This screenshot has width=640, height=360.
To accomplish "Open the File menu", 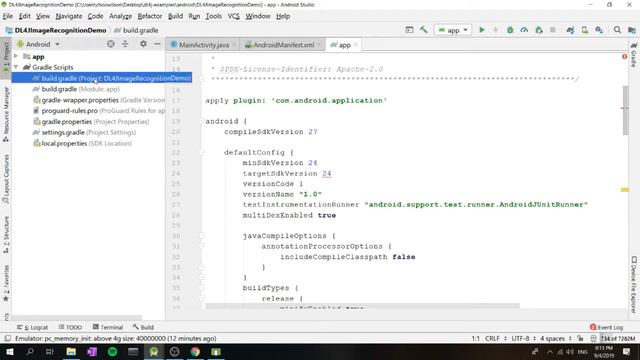I will (8, 16).
